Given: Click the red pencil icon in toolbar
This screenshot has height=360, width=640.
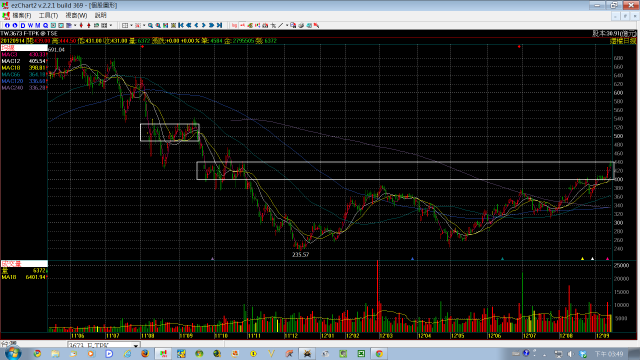Looking at the screenshot, I should (316, 25).
